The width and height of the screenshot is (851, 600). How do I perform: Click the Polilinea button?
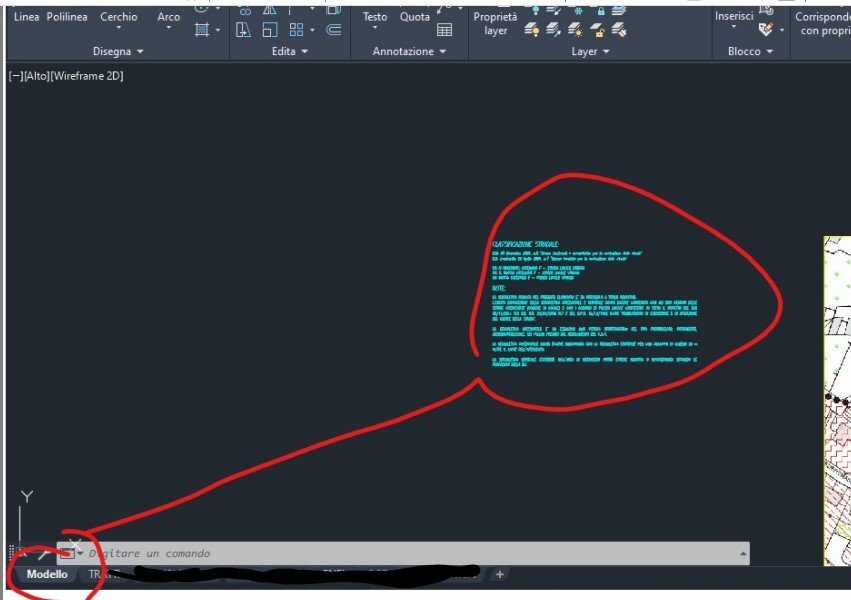click(67, 17)
